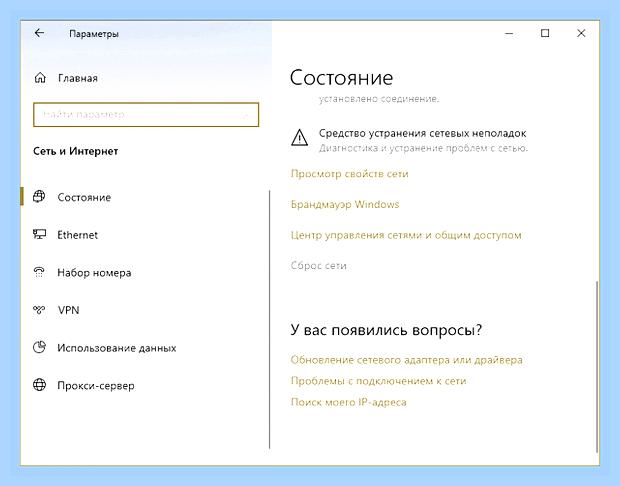The height and width of the screenshot is (486, 620).
Task: Click the Главная home icon
Action: coord(40,78)
